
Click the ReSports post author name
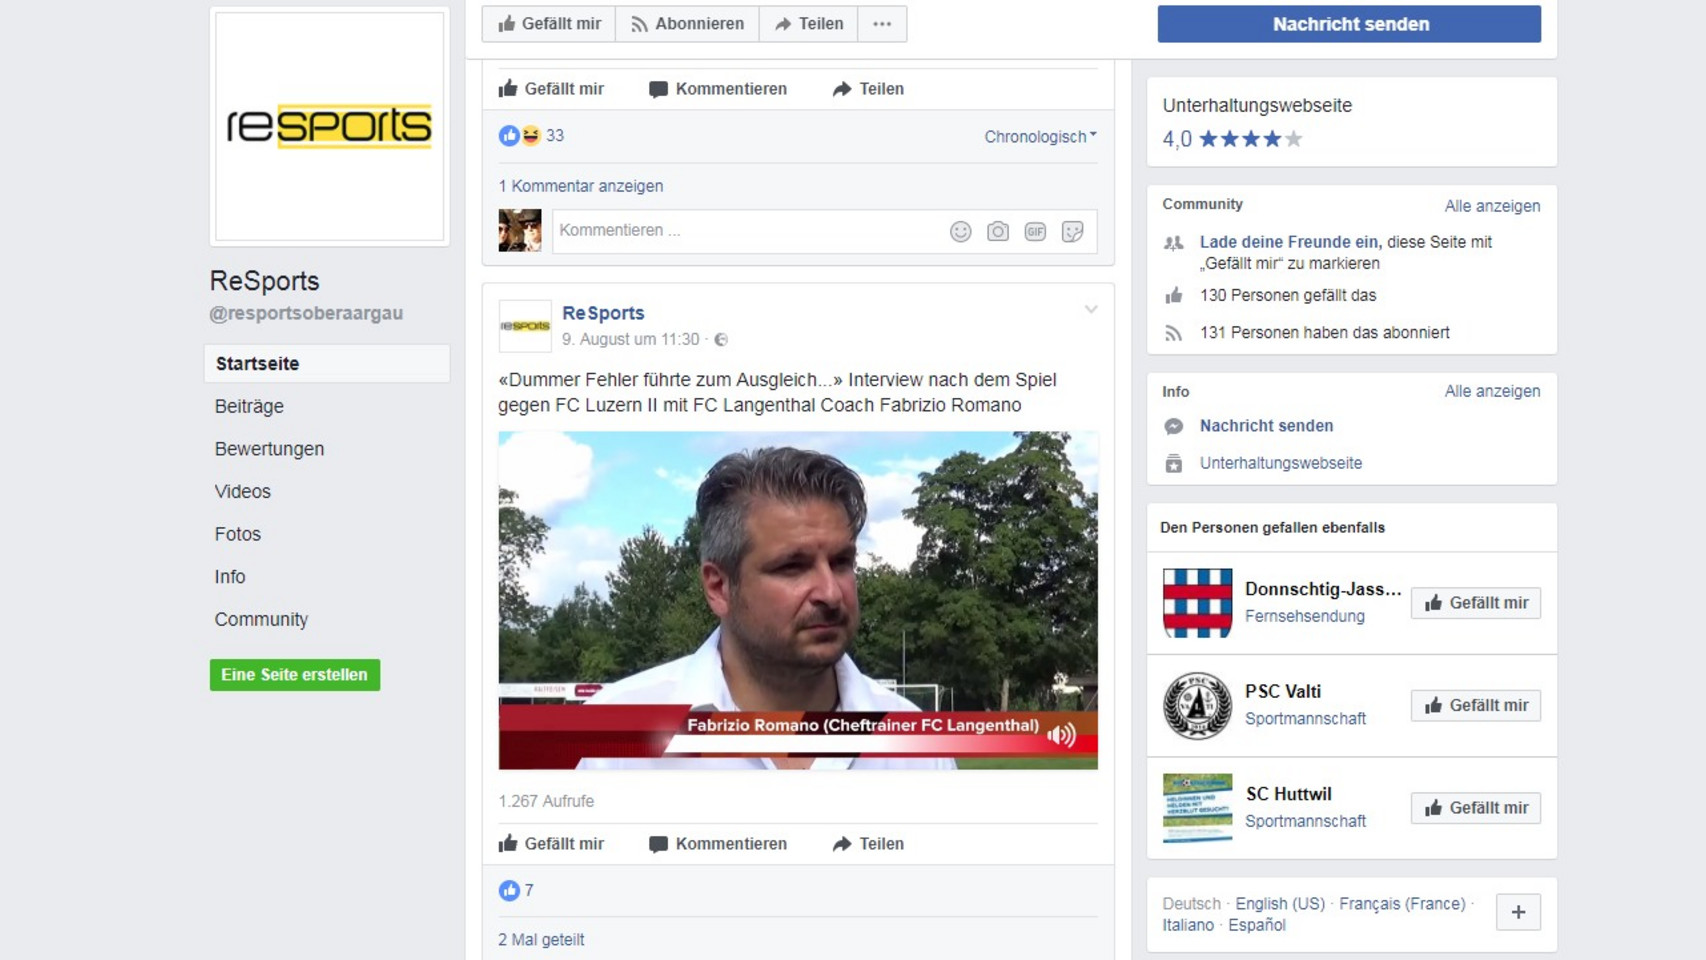pyautogui.click(x=603, y=313)
